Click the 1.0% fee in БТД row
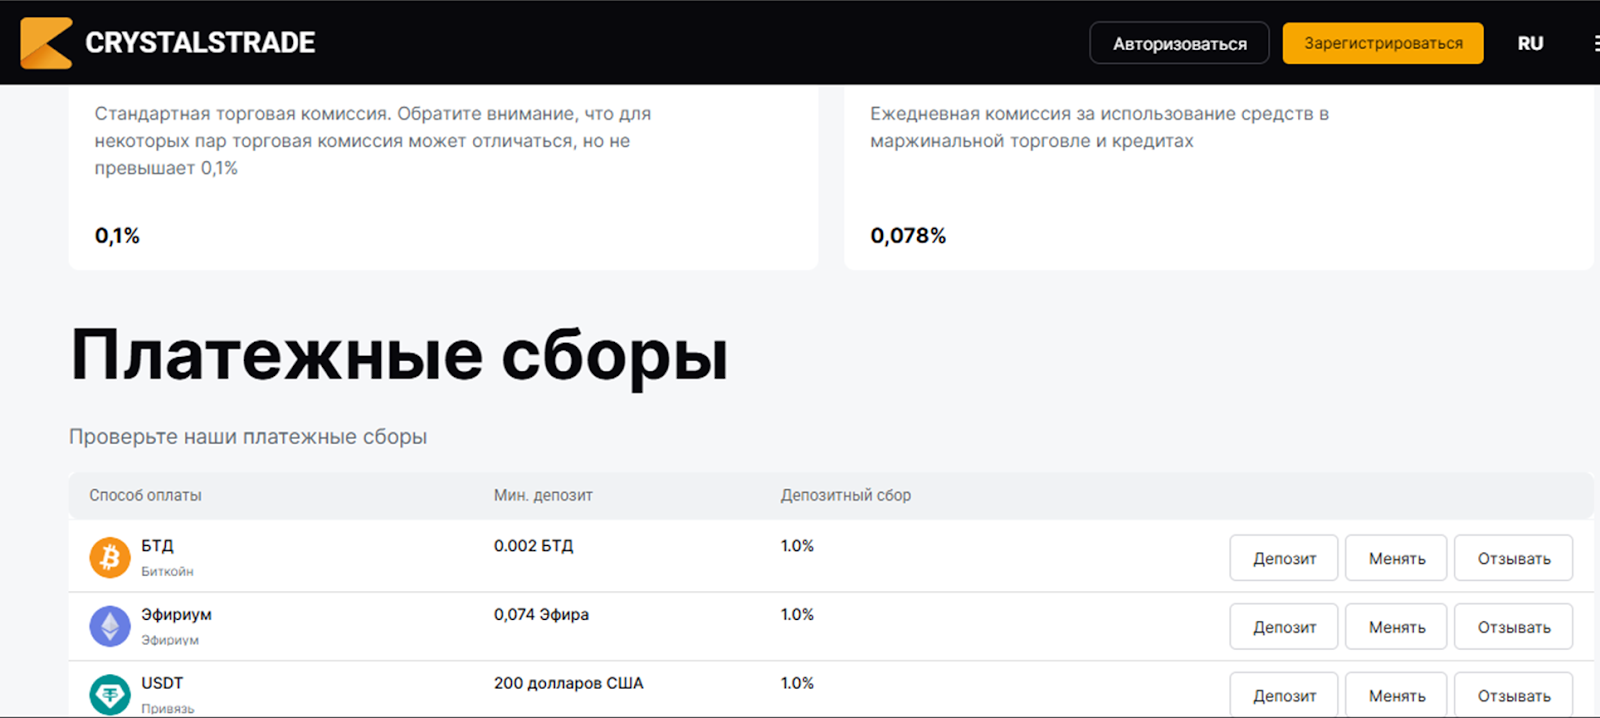This screenshot has height=718, width=1600. (797, 546)
